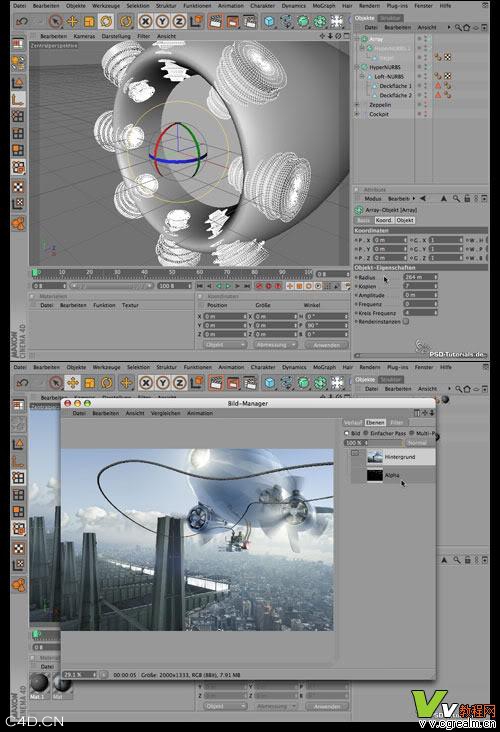Switch to the Ebenen tab in Bild-Manager
Screen dimensions: 500x732
coord(375,422)
